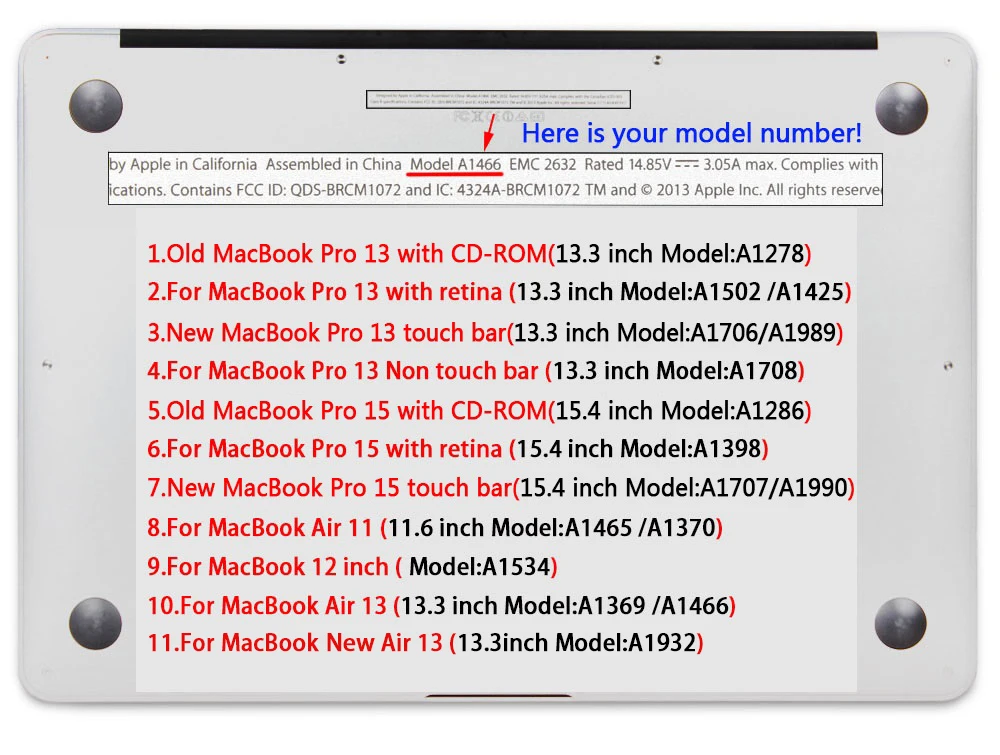Click the small regulatory label under the hinge
This screenshot has height=755, width=1000.
[x=498, y=99]
